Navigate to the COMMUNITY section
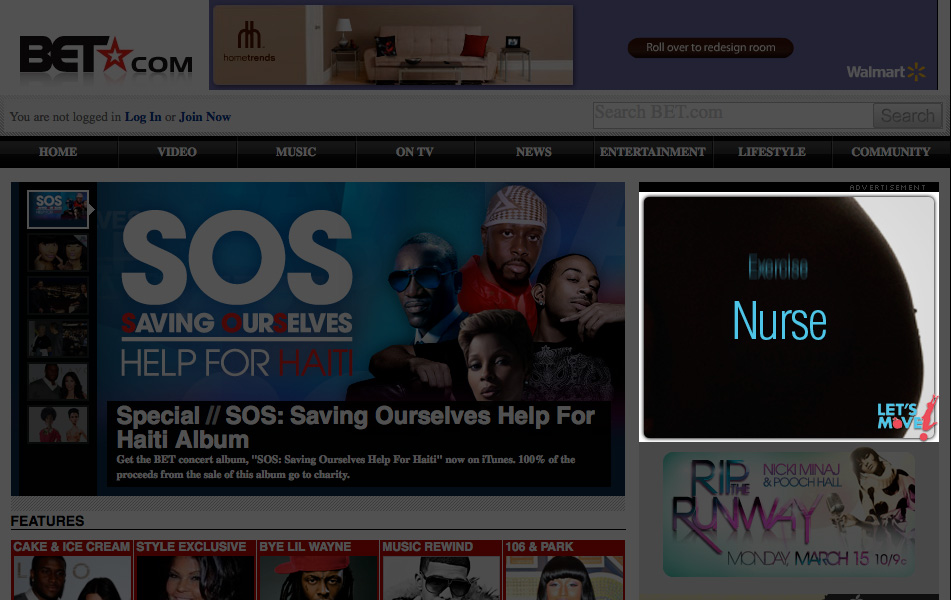The height and width of the screenshot is (600, 951). 890,152
